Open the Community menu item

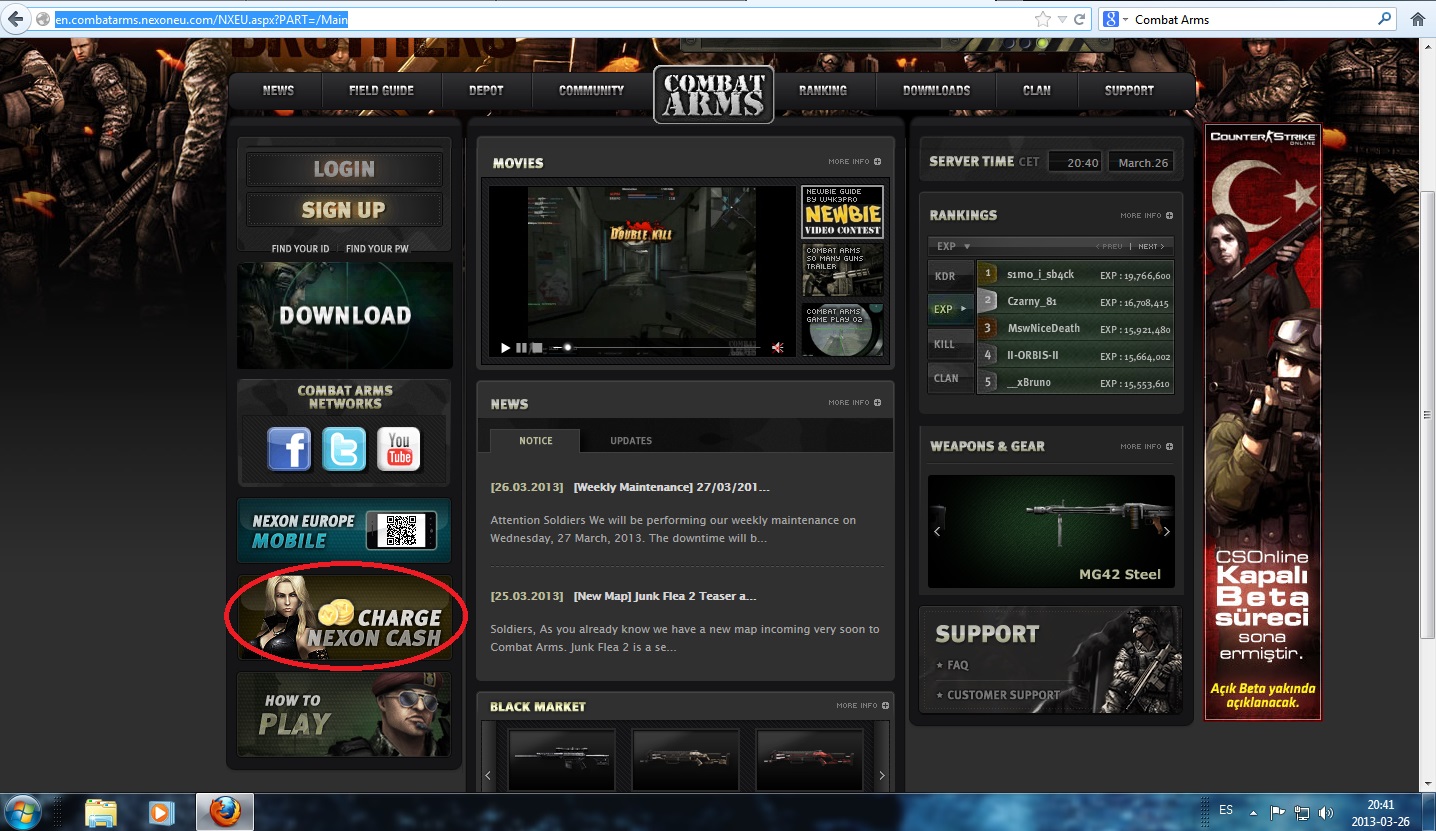(x=591, y=90)
